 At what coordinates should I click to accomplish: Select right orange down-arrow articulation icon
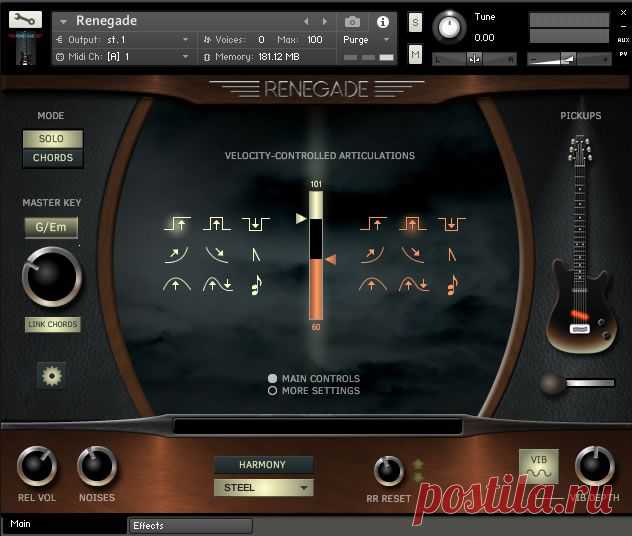point(451,224)
